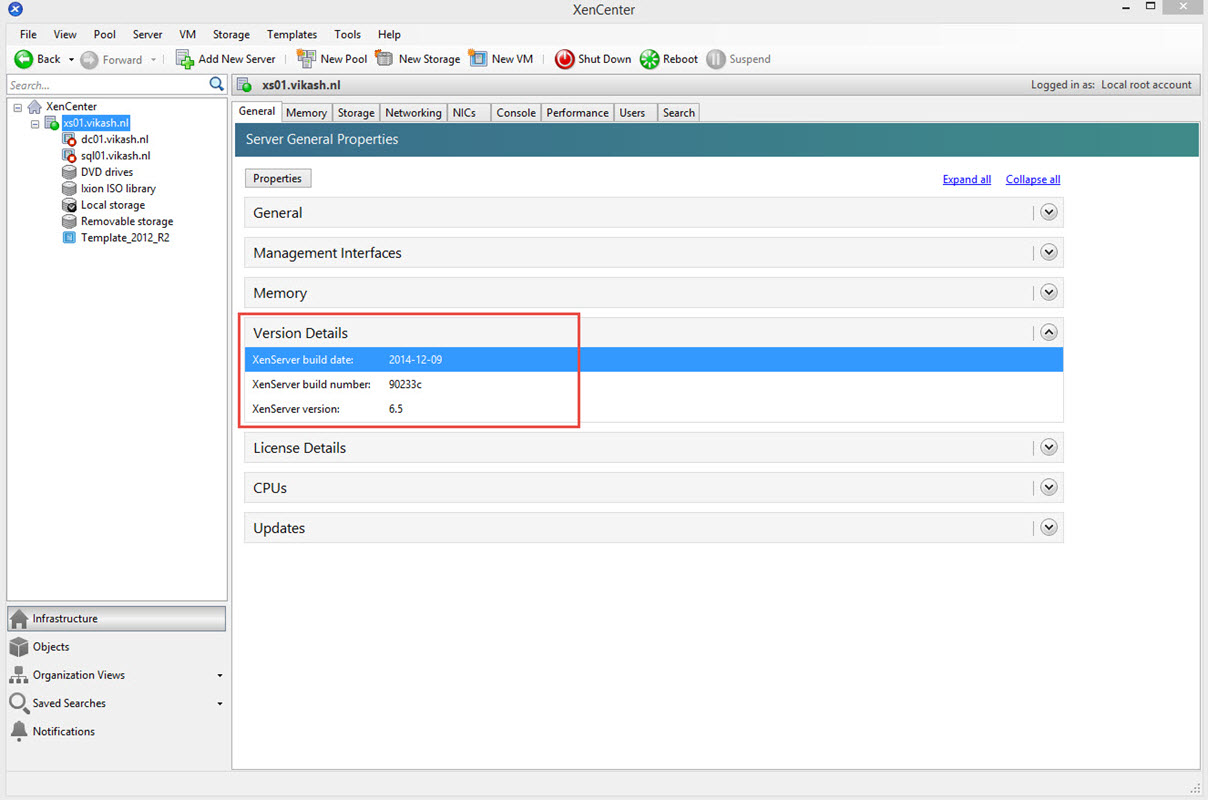Open the Templates menu
Image resolution: width=1208 pixels, height=800 pixels.
292,34
